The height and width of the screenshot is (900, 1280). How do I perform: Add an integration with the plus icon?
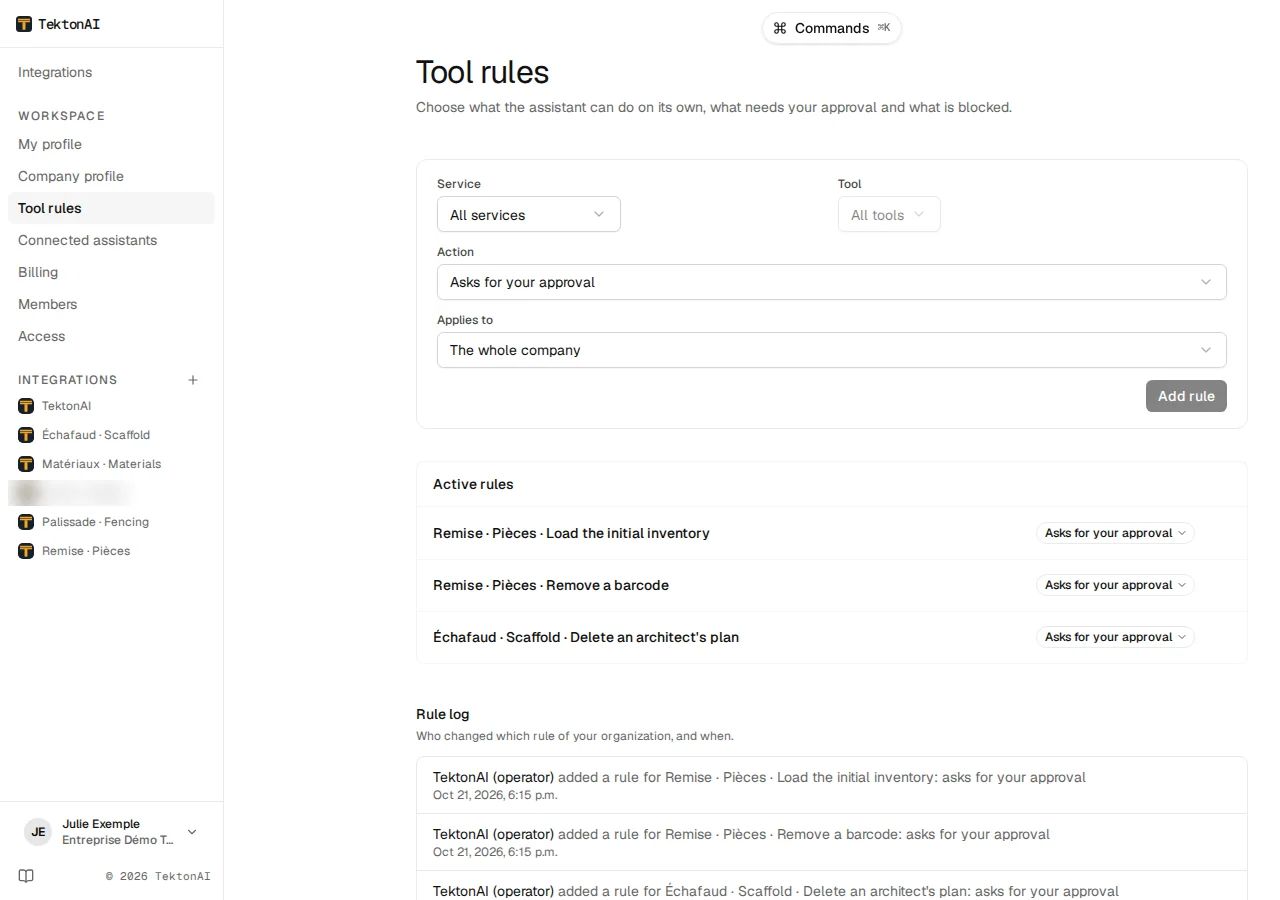tap(193, 380)
